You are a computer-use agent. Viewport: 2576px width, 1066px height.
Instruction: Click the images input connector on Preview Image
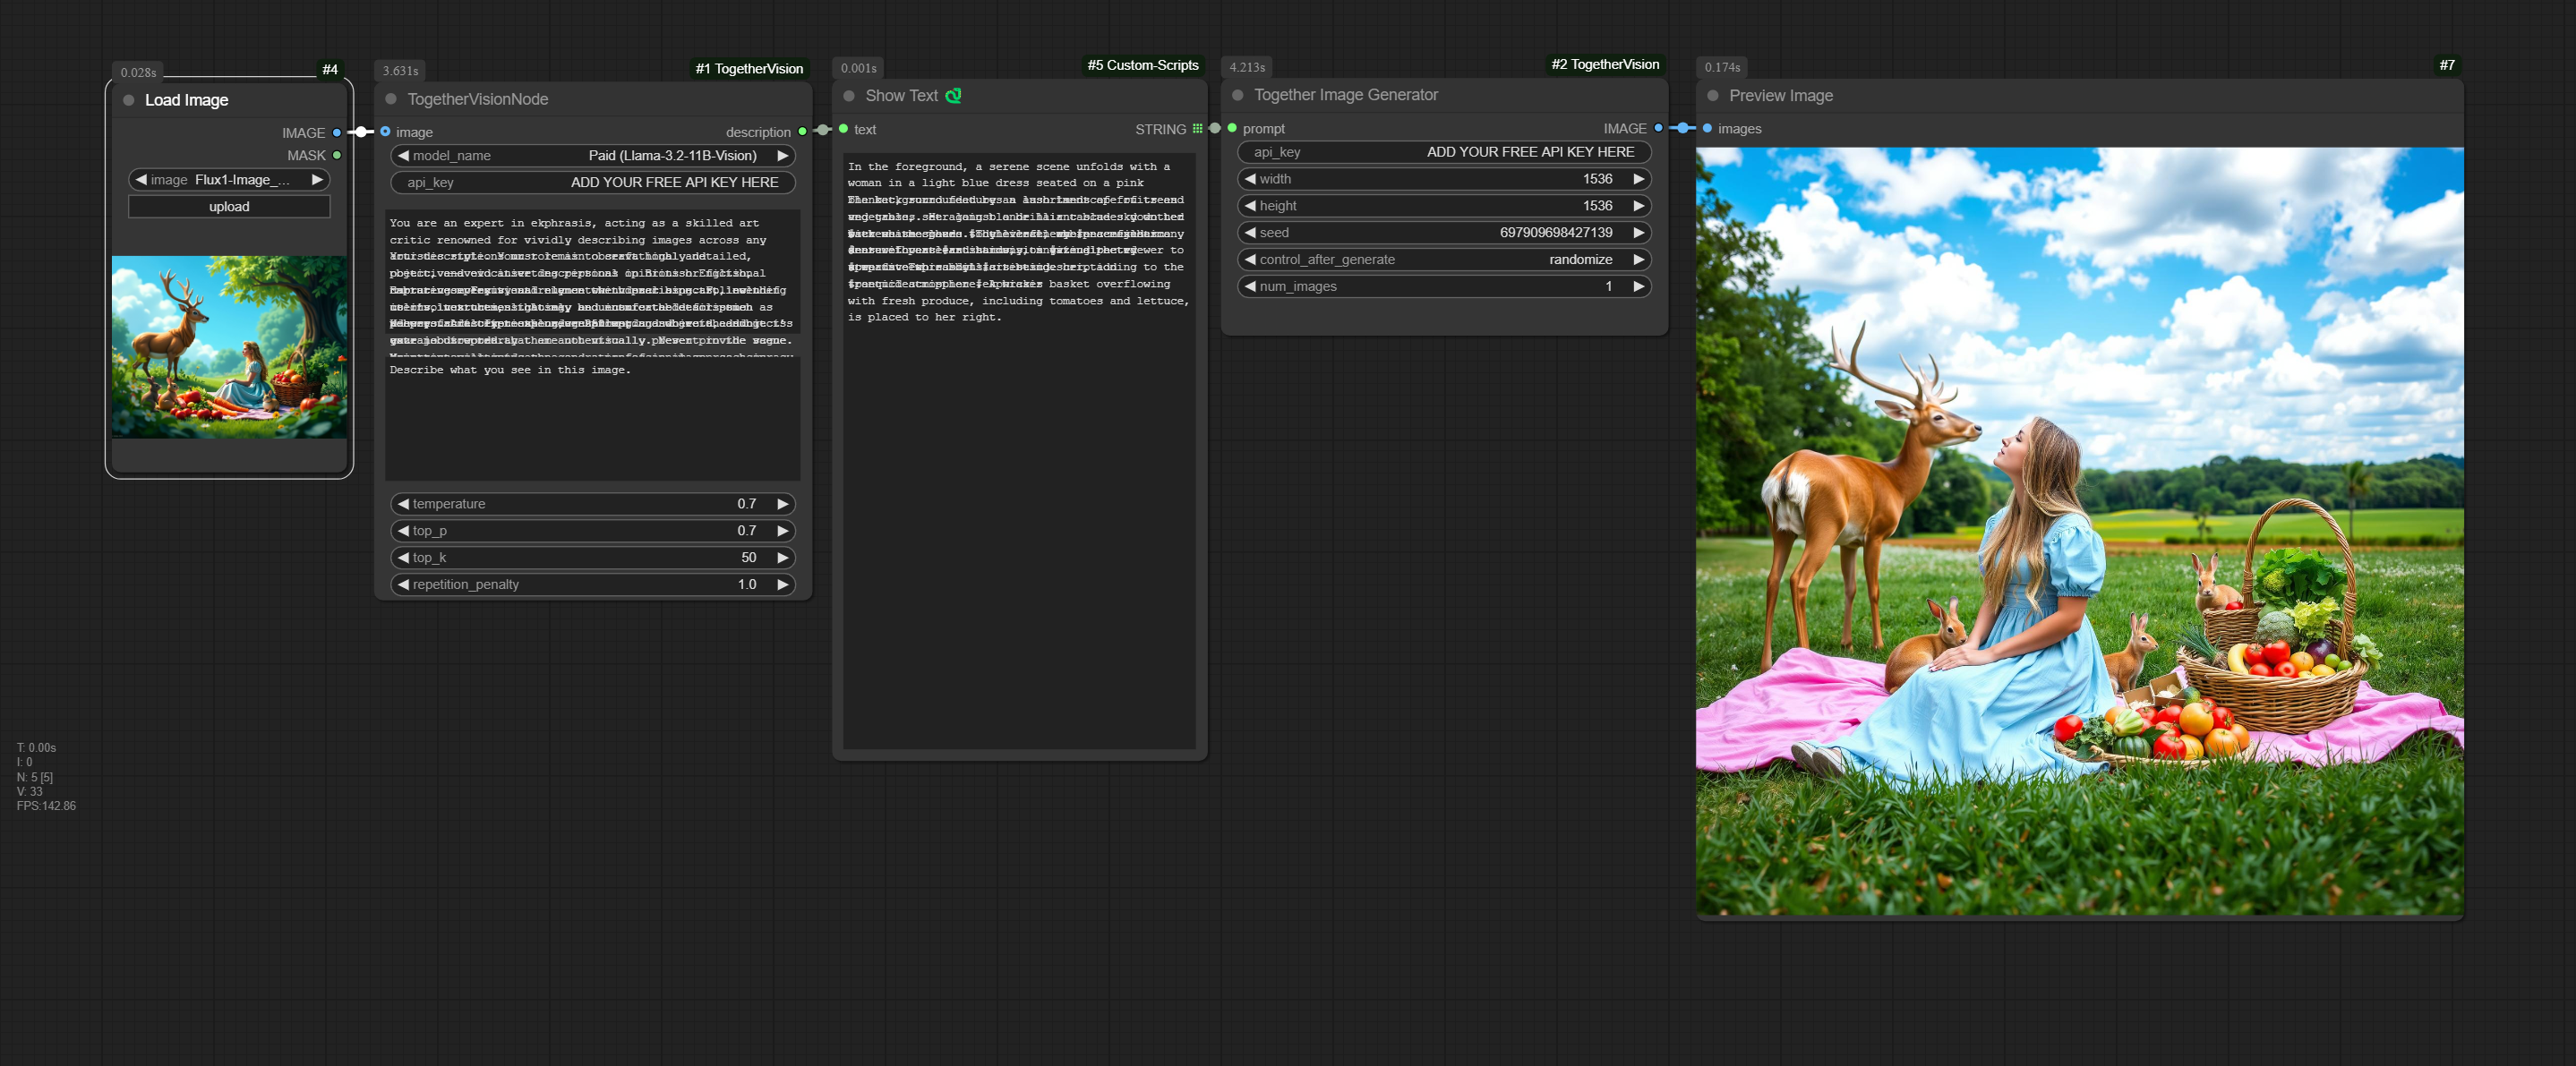pyautogui.click(x=1707, y=128)
